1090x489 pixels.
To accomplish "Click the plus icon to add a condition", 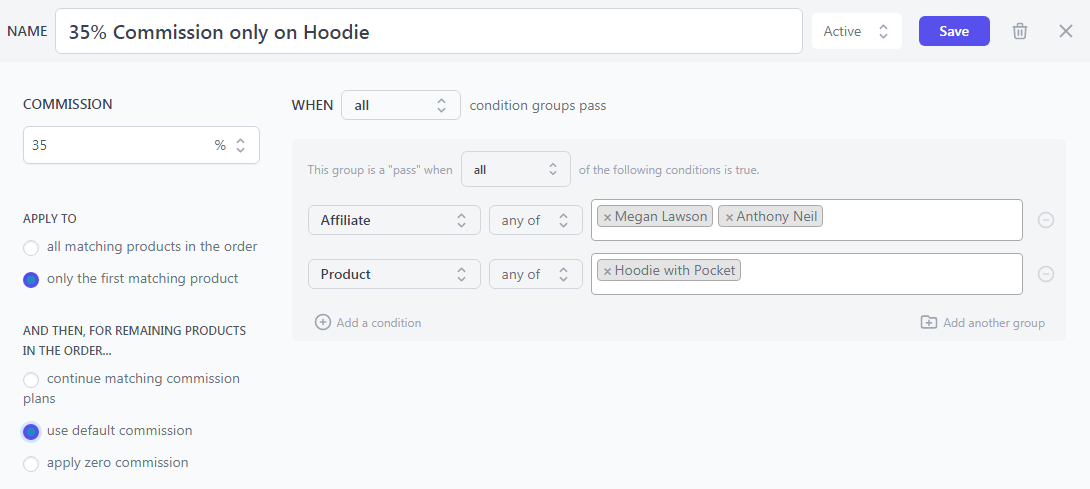I will click(323, 322).
